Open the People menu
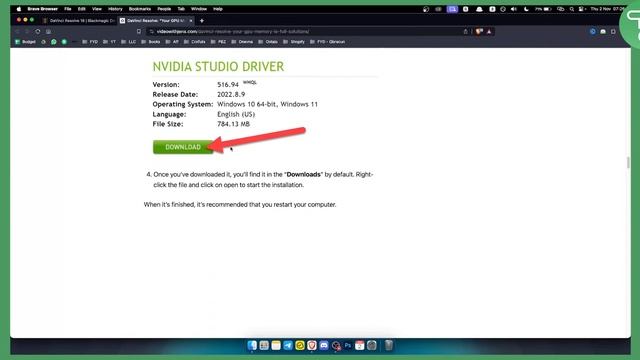The width and height of the screenshot is (640, 360). pyautogui.click(x=164, y=9)
